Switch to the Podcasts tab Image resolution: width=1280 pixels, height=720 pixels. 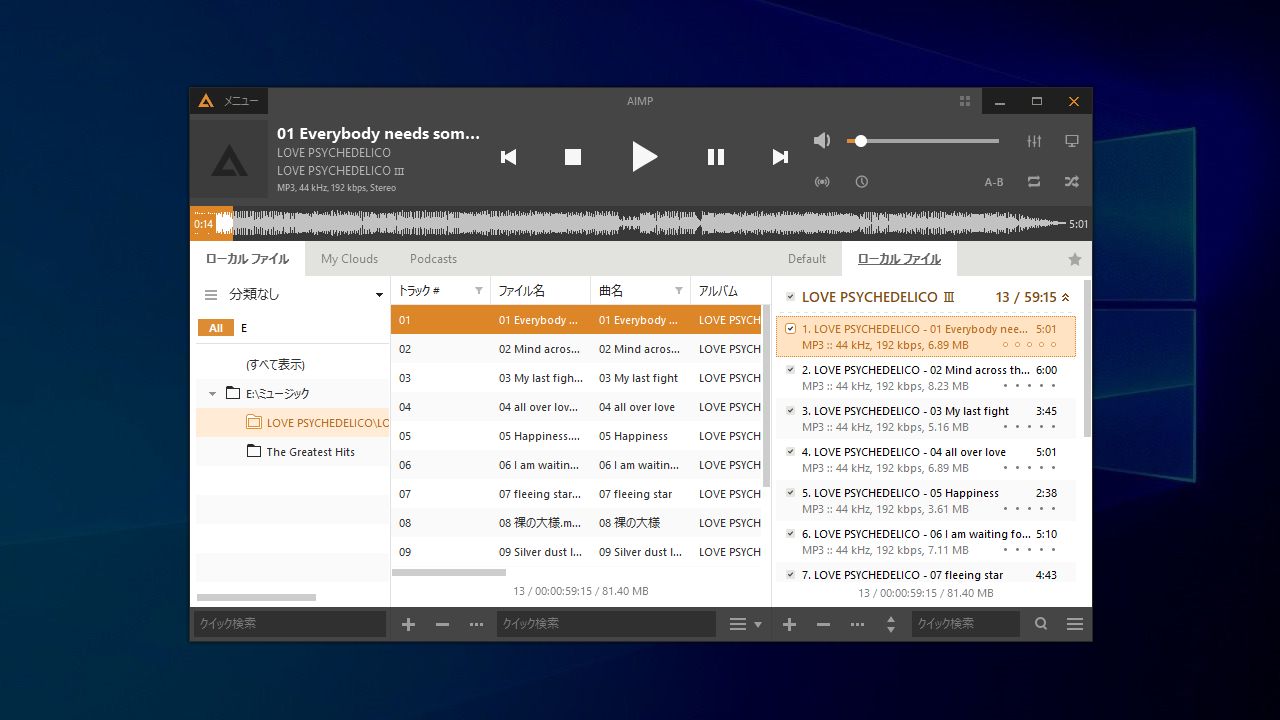(x=433, y=259)
